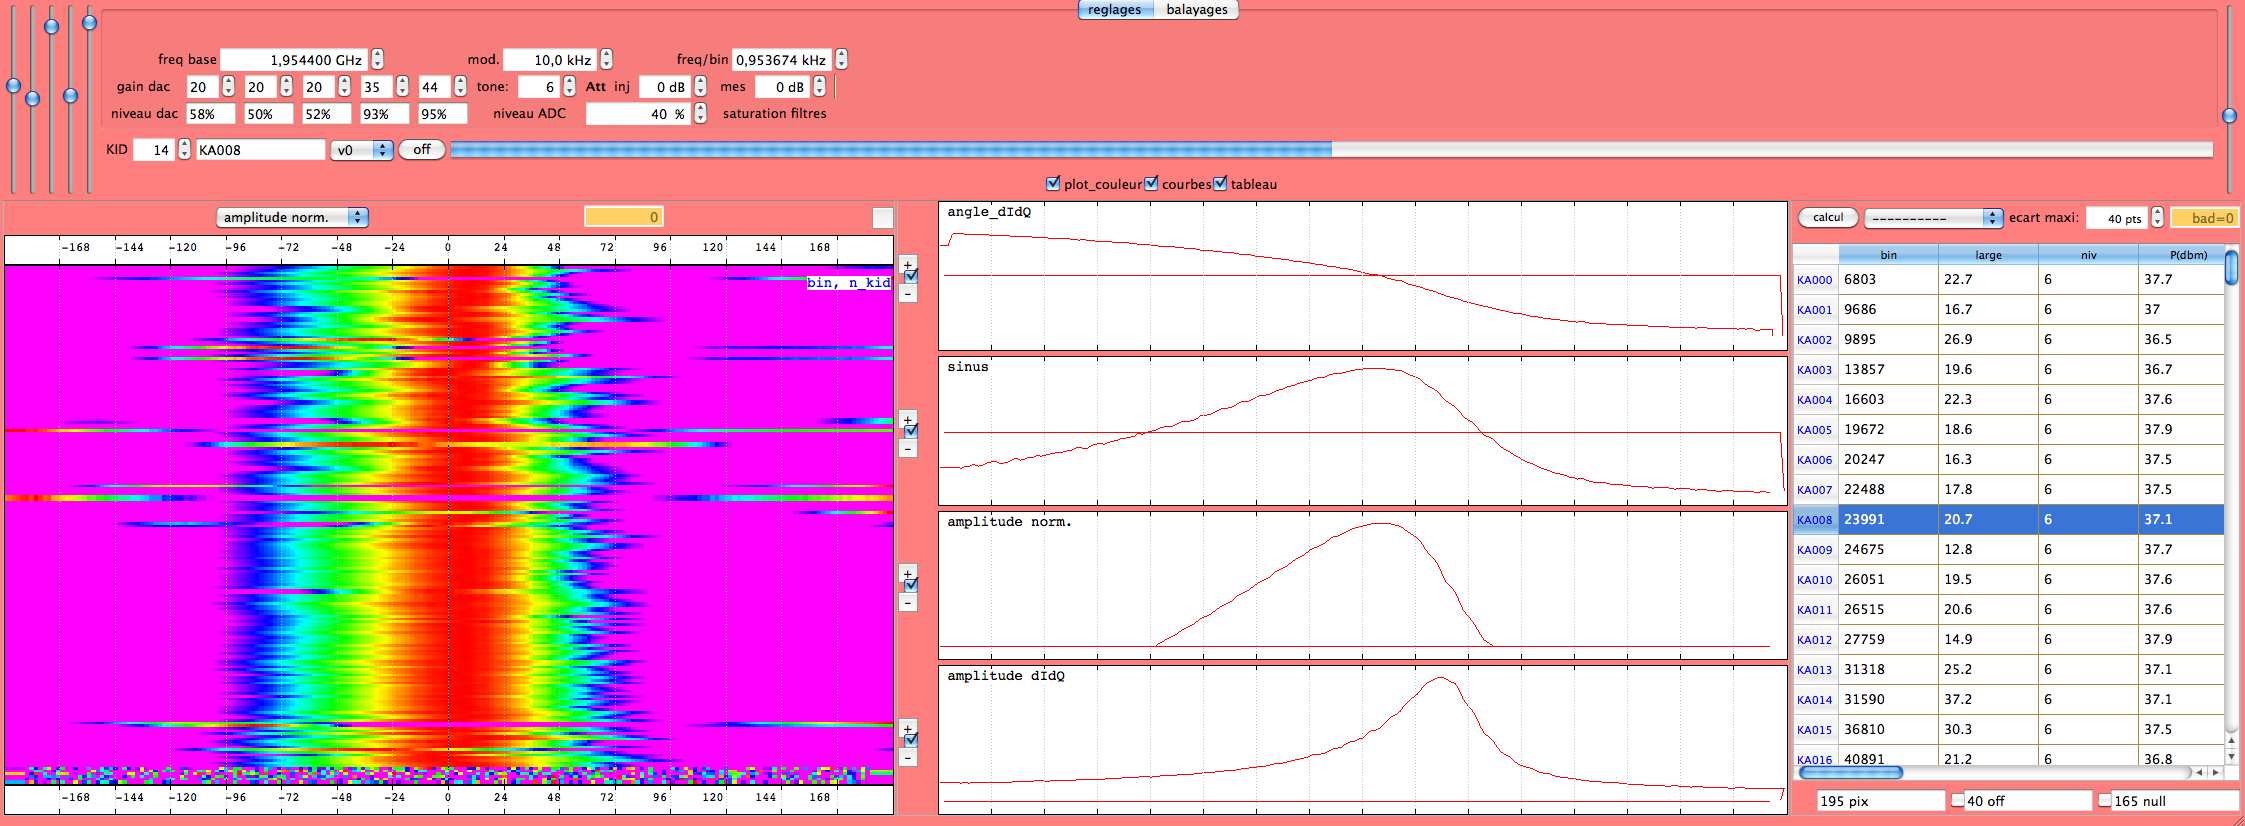
Task: Click the niveau ADC stepper
Action: click(x=700, y=114)
